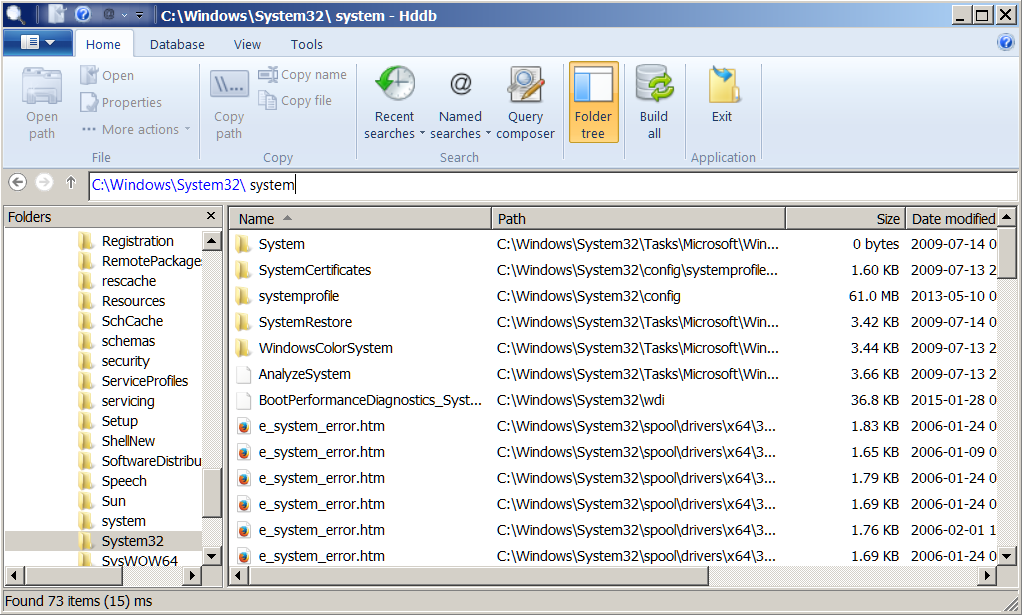Select the security folder in the tree
This screenshot has height=615, width=1022.
pos(125,361)
